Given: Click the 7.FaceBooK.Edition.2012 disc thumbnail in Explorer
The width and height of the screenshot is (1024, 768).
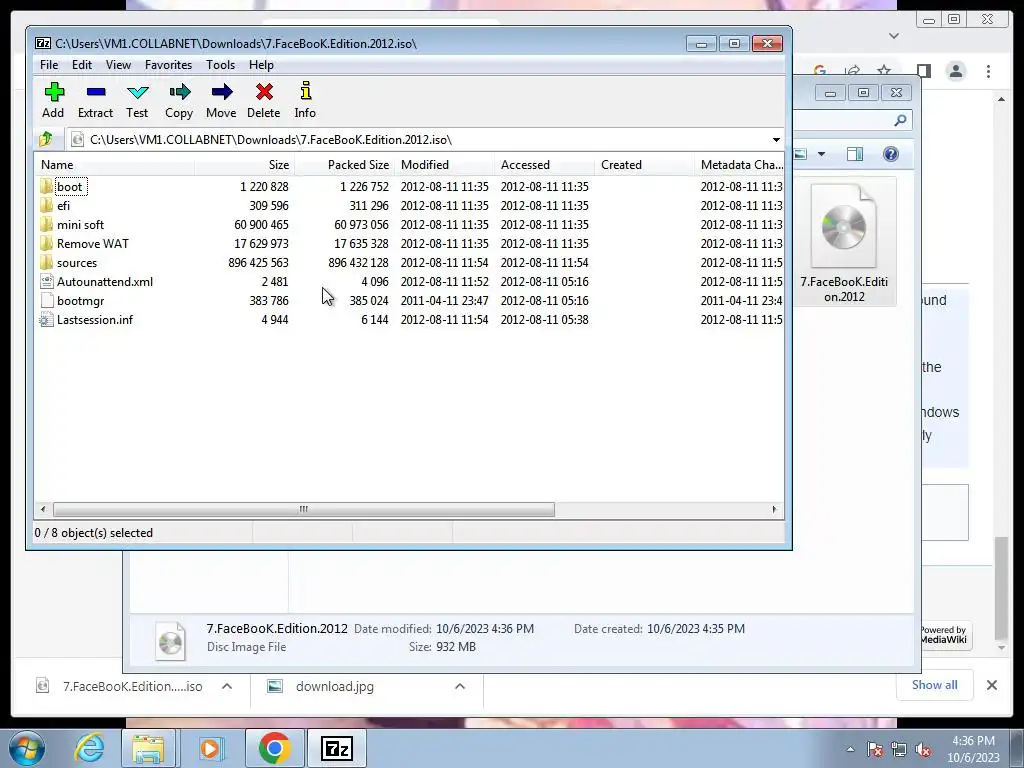Looking at the screenshot, I should pyautogui.click(x=844, y=226).
